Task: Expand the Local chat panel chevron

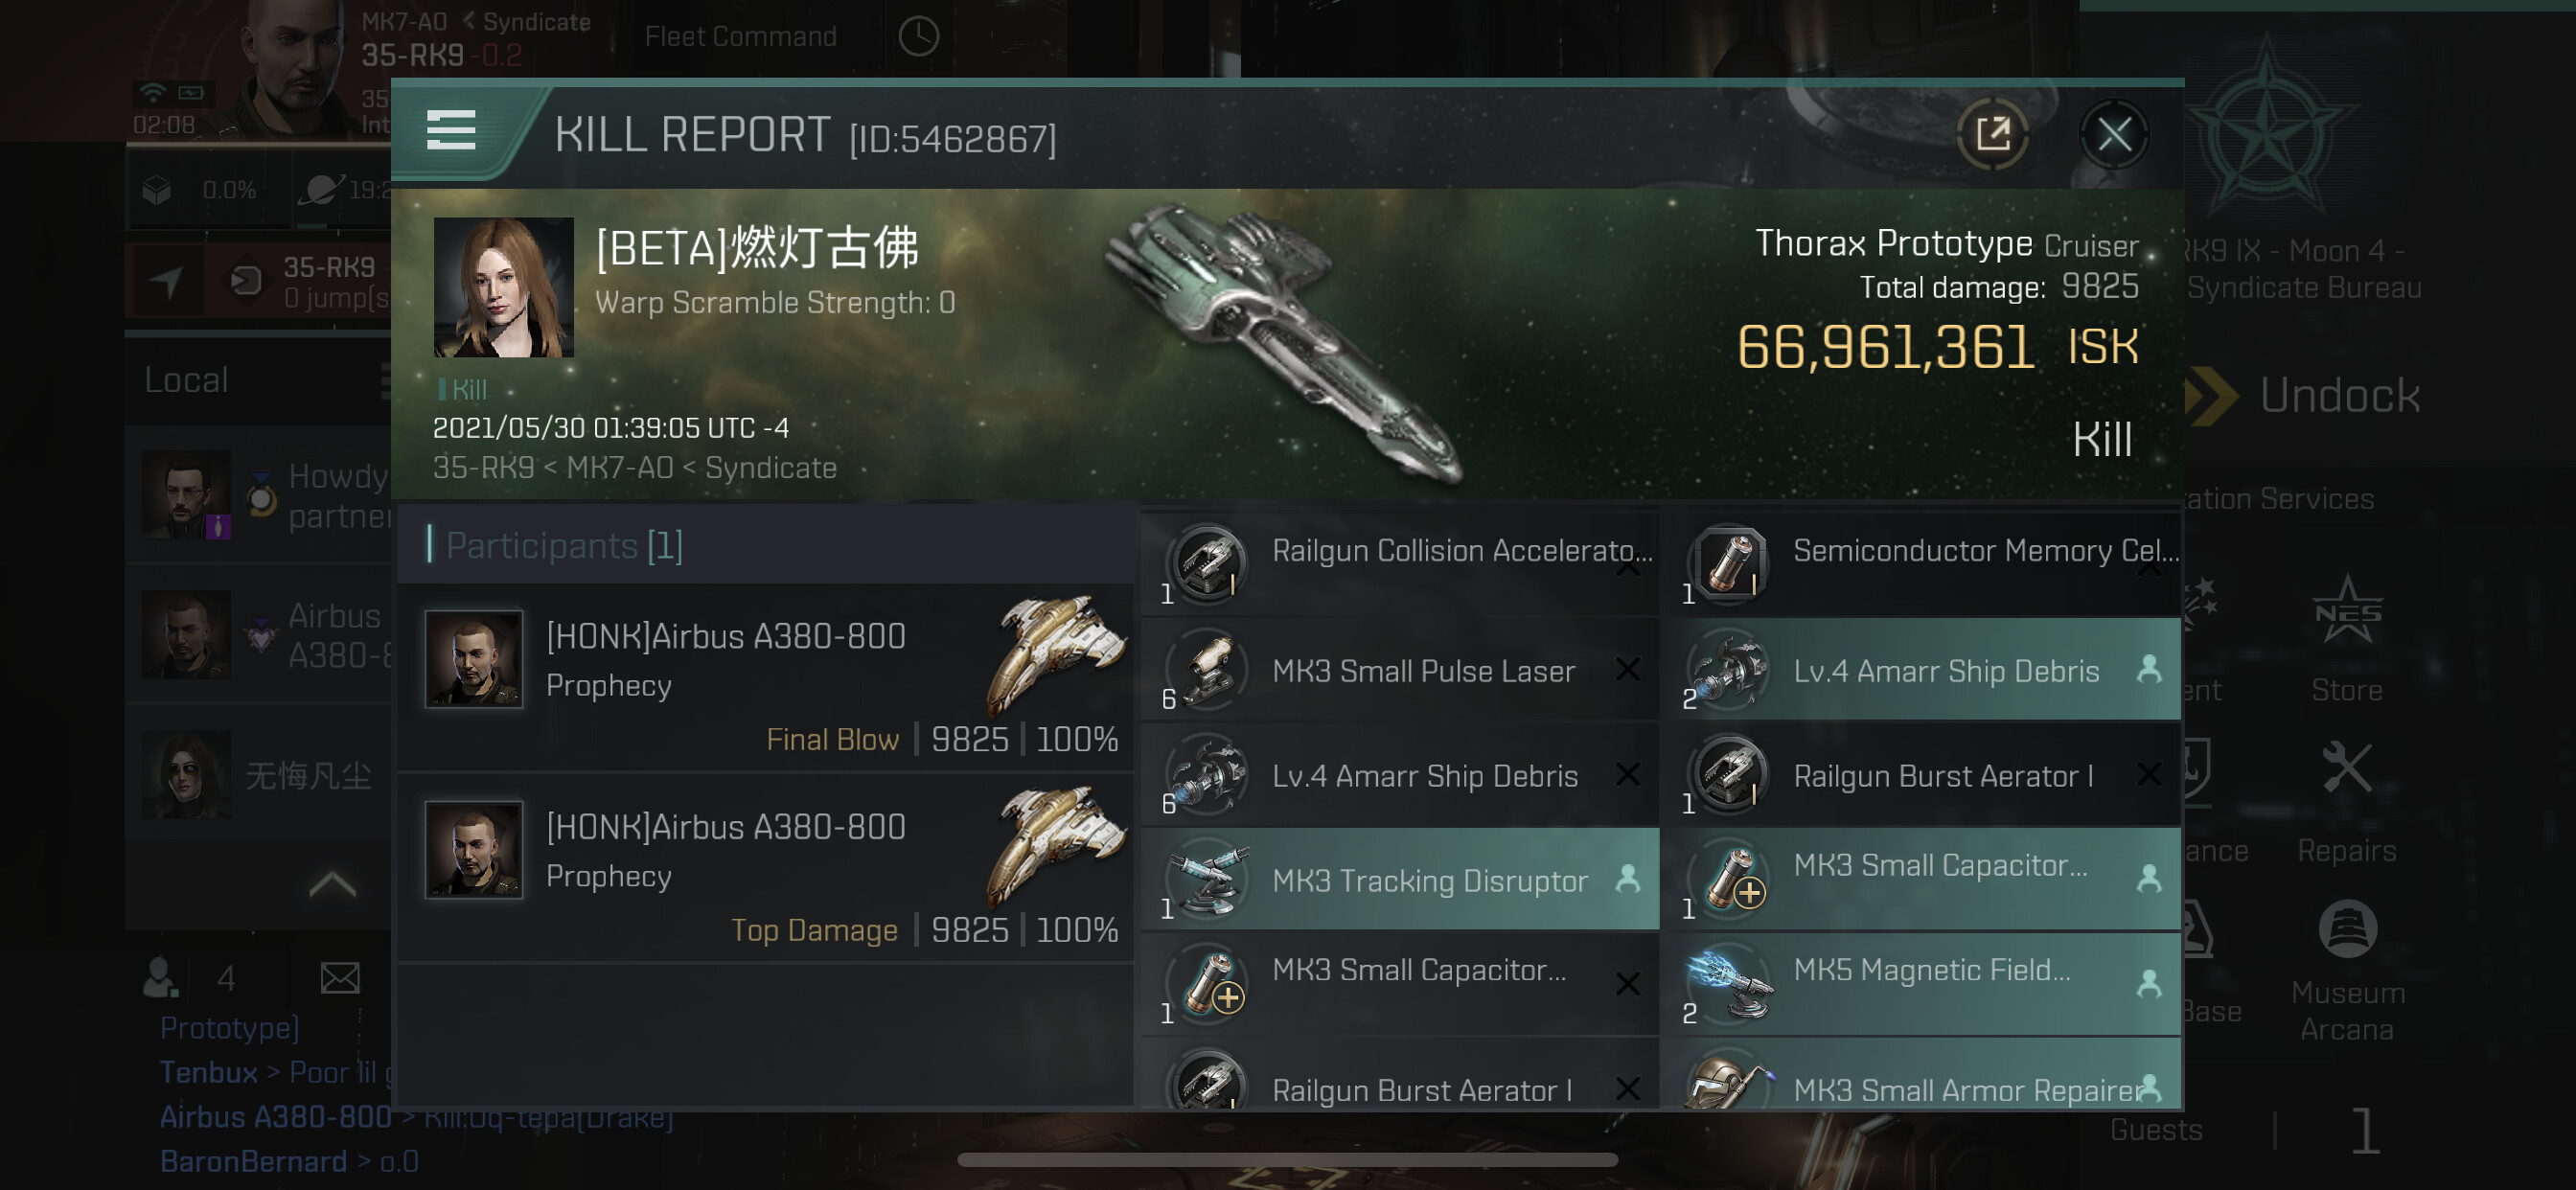Action: (332, 884)
